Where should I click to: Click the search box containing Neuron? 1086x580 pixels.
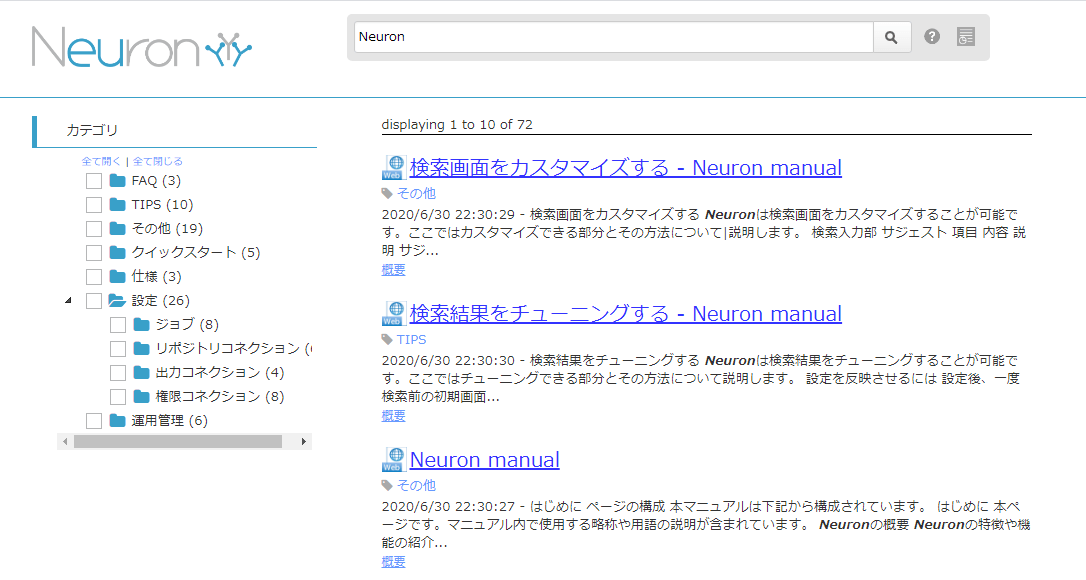click(614, 37)
